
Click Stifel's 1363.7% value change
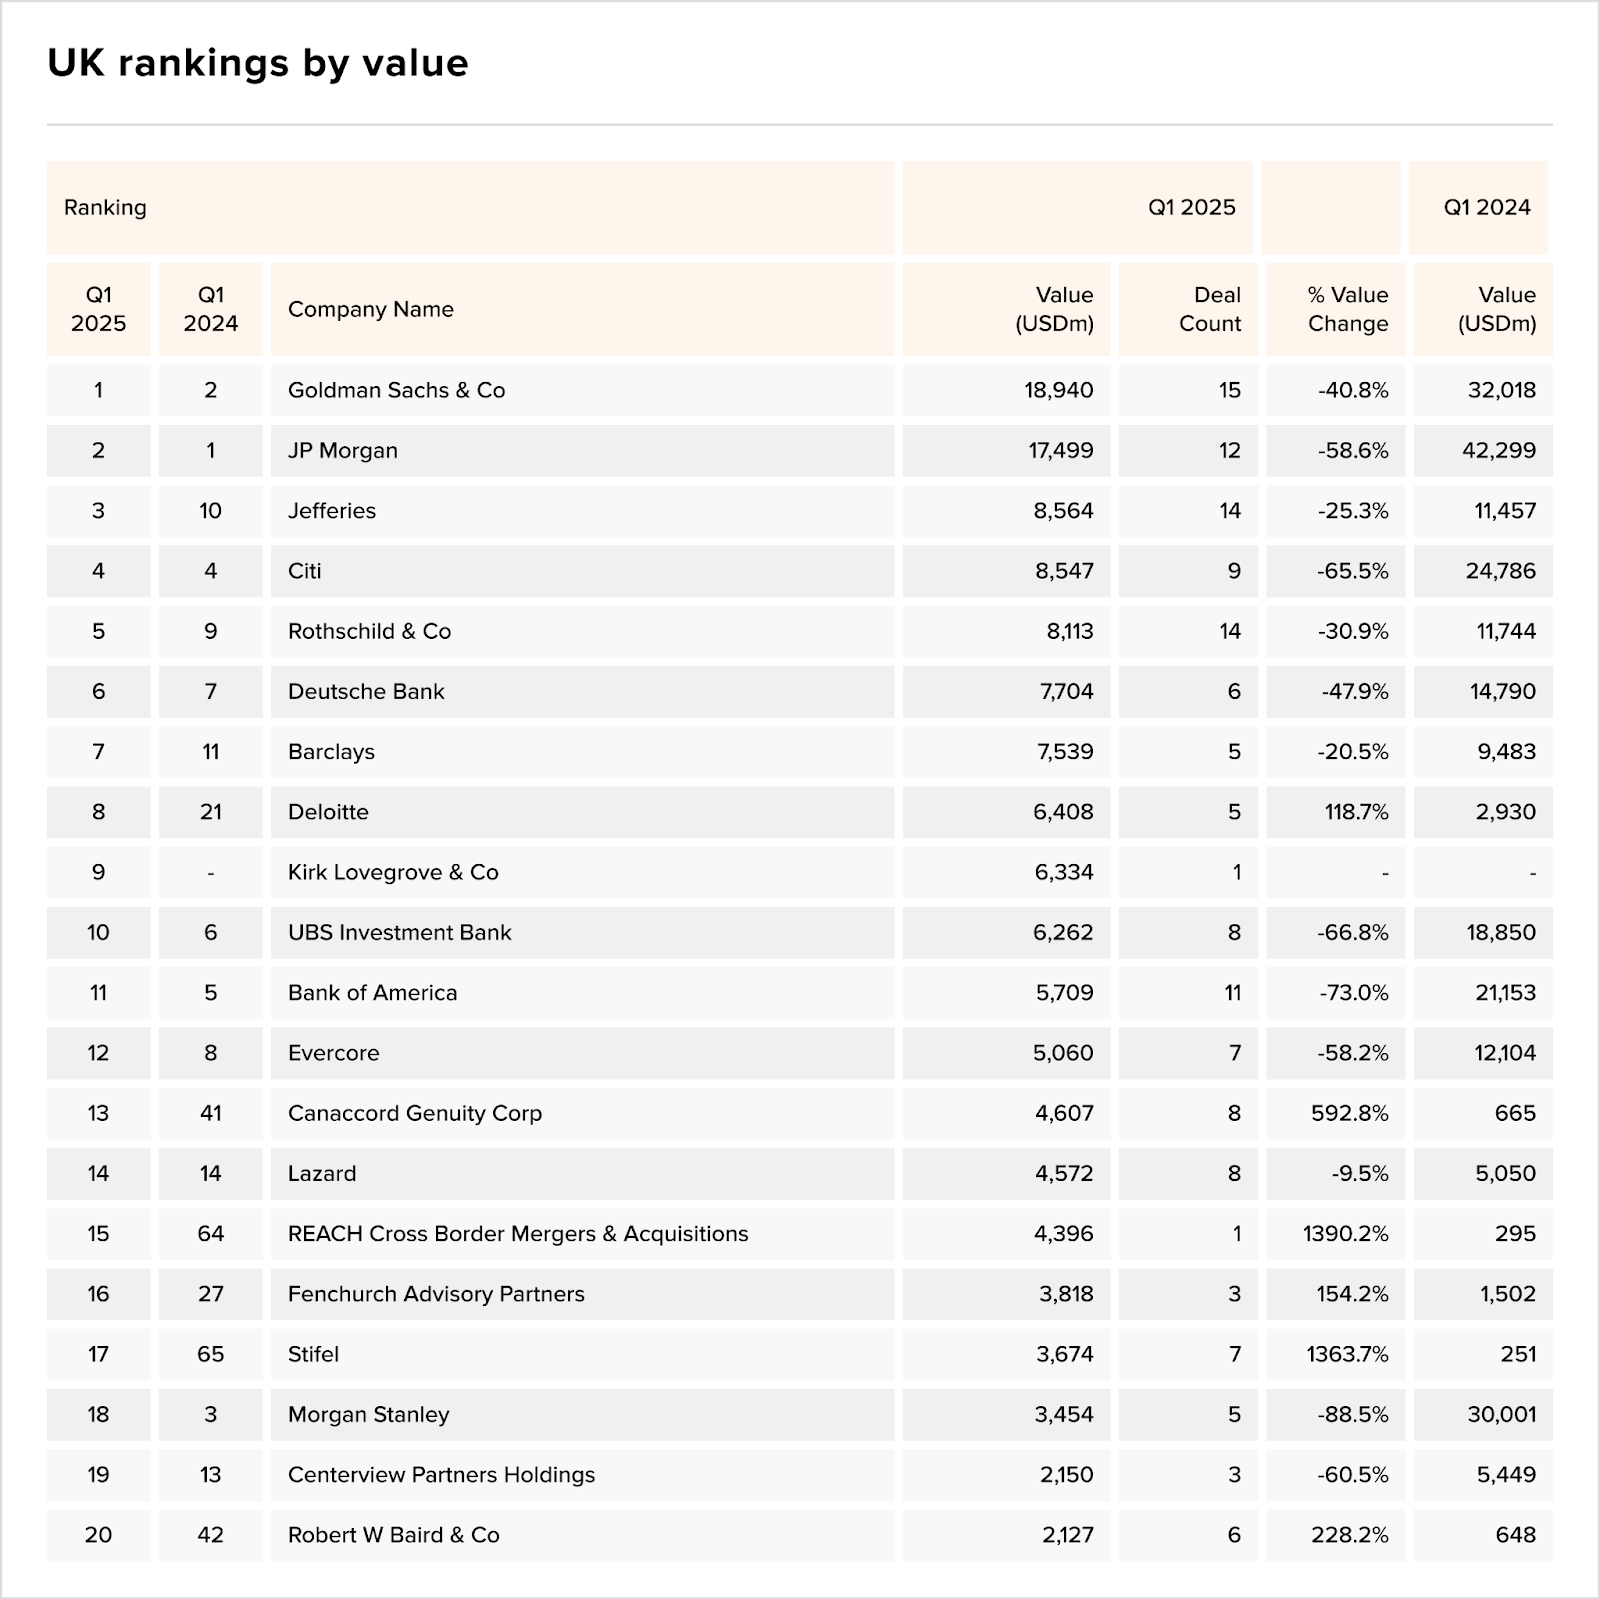tap(1347, 1354)
